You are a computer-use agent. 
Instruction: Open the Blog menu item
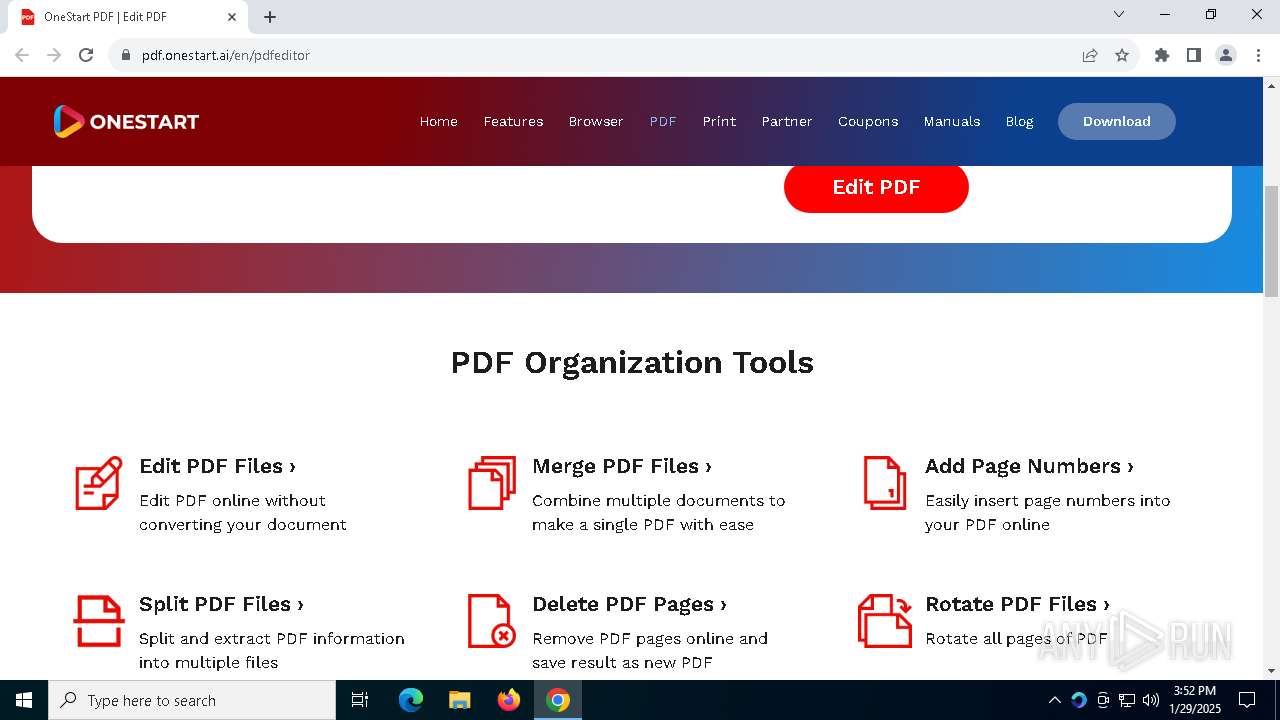click(1020, 121)
